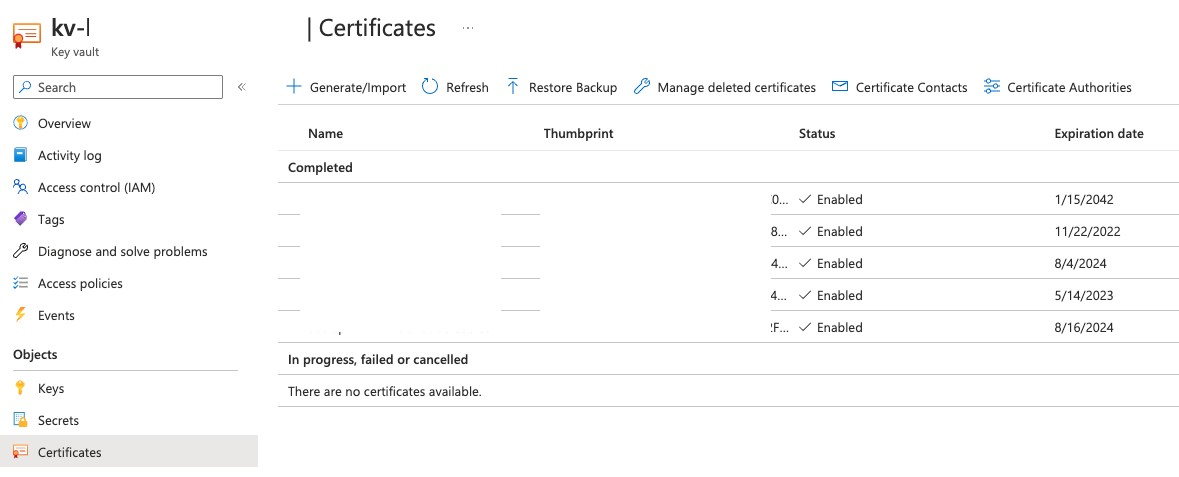Viewport: 1179px width, 477px height.
Task: Click the Expiration date column header
Action: 1099,134
